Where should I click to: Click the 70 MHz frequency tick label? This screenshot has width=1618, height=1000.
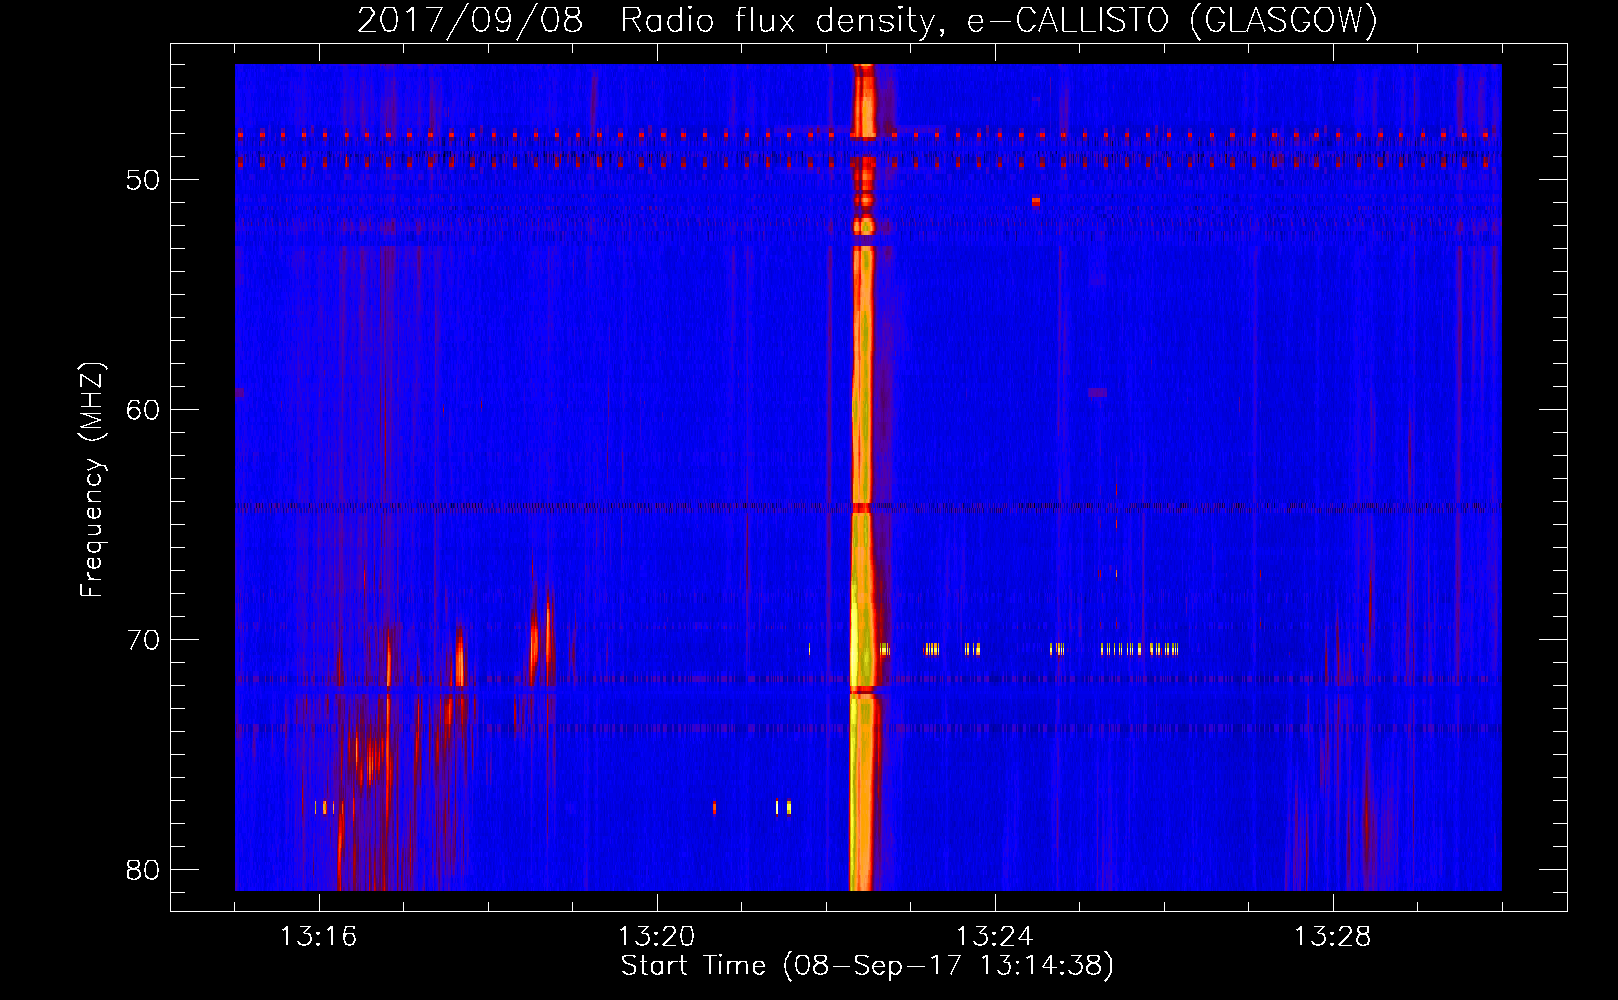tap(143, 640)
